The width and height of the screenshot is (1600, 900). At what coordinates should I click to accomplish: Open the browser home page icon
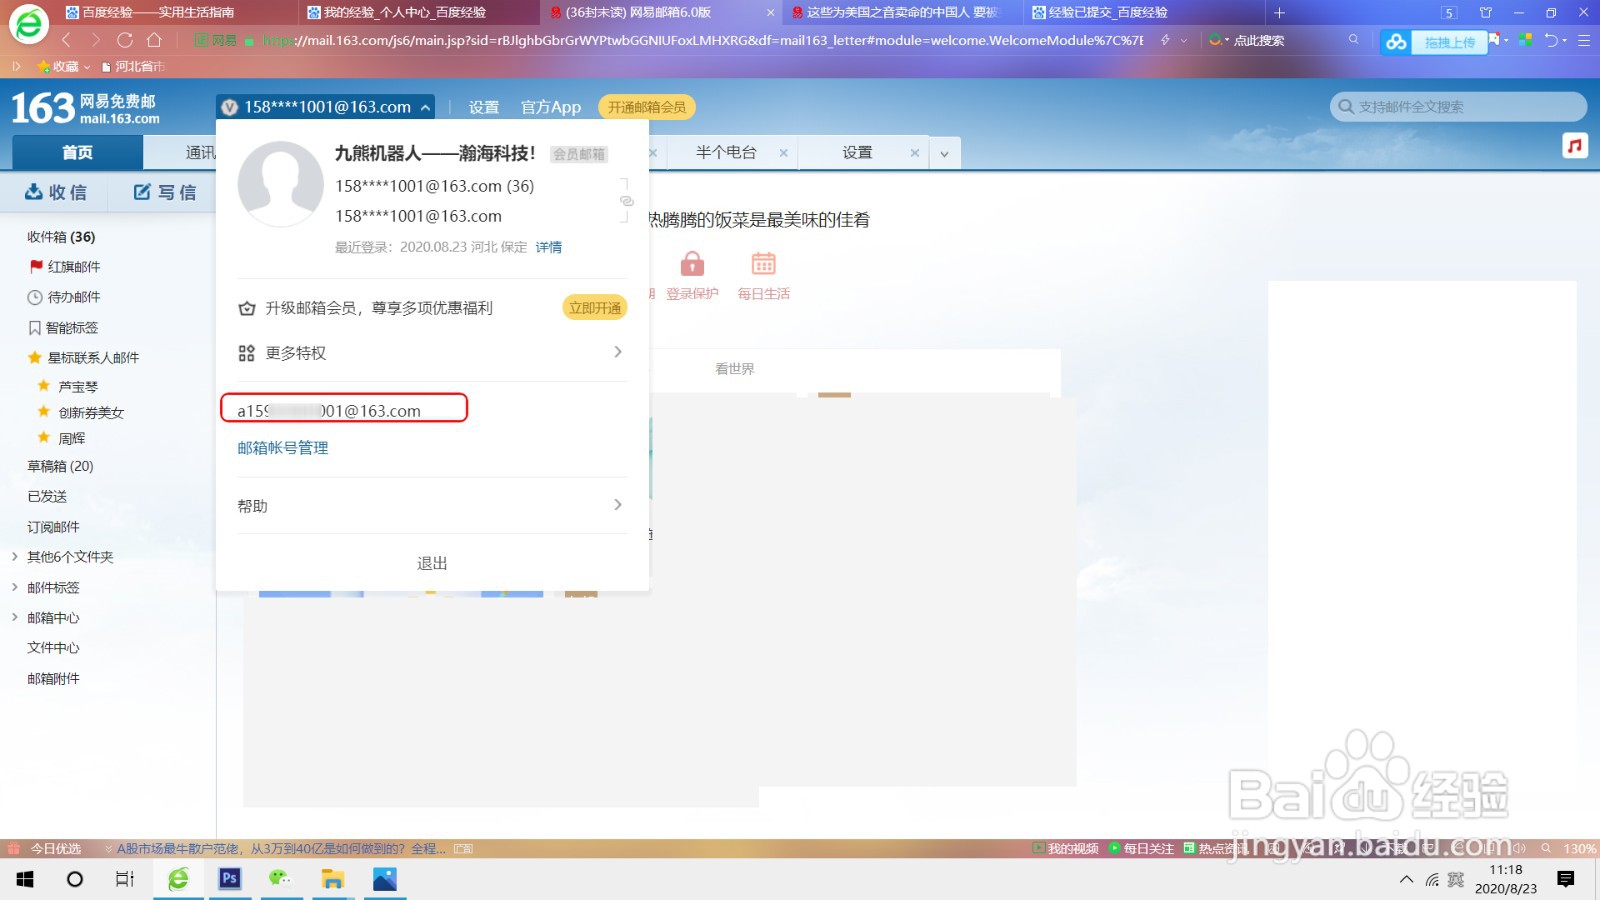pyautogui.click(x=154, y=40)
